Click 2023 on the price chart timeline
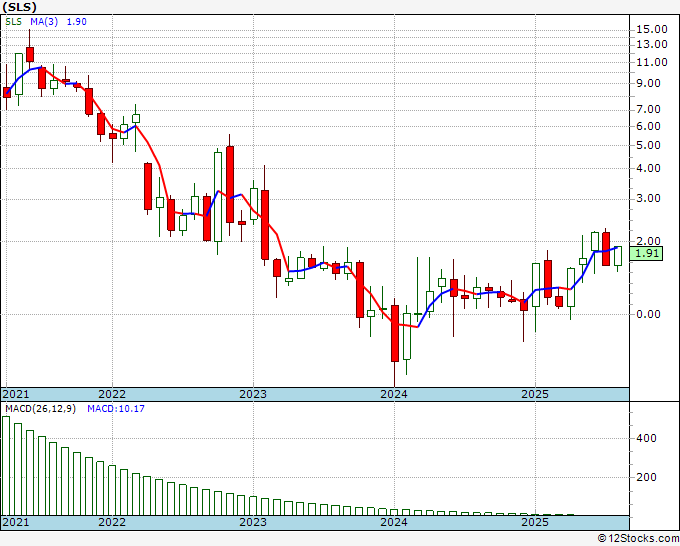 [x=253, y=394]
